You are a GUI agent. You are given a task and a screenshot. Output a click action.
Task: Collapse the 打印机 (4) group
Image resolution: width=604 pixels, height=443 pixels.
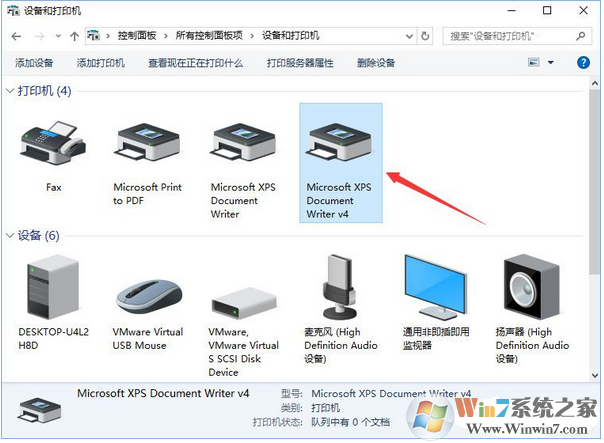click(x=10, y=91)
